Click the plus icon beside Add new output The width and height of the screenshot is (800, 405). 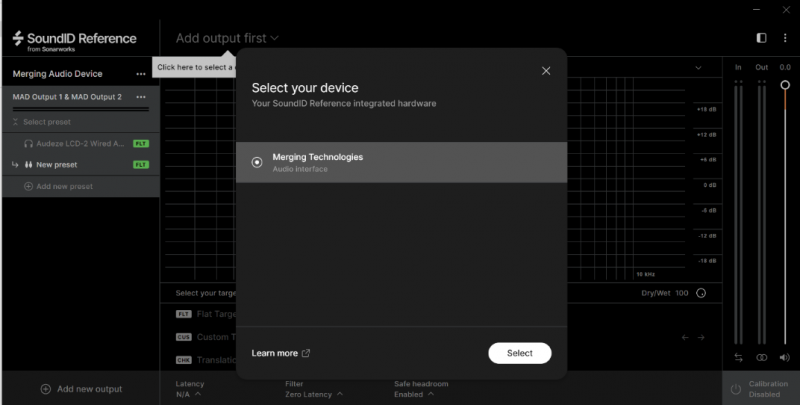pos(45,389)
